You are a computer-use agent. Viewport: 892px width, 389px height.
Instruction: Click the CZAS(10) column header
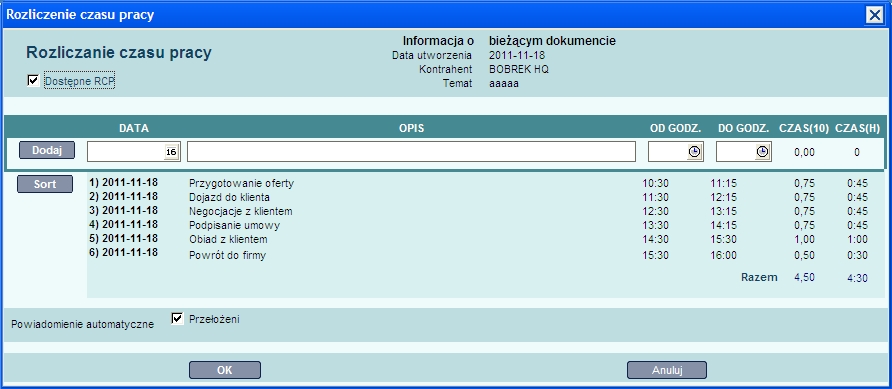pyautogui.click(x=804, y=129)
